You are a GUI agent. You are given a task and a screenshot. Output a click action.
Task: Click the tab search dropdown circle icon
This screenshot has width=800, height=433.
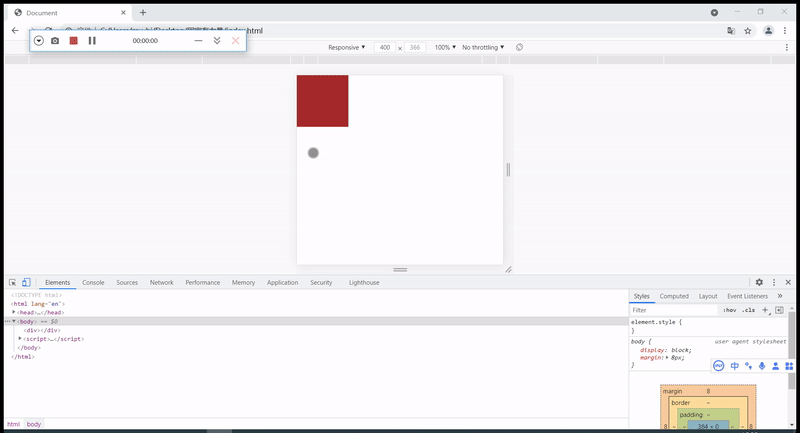click(714, 13)
